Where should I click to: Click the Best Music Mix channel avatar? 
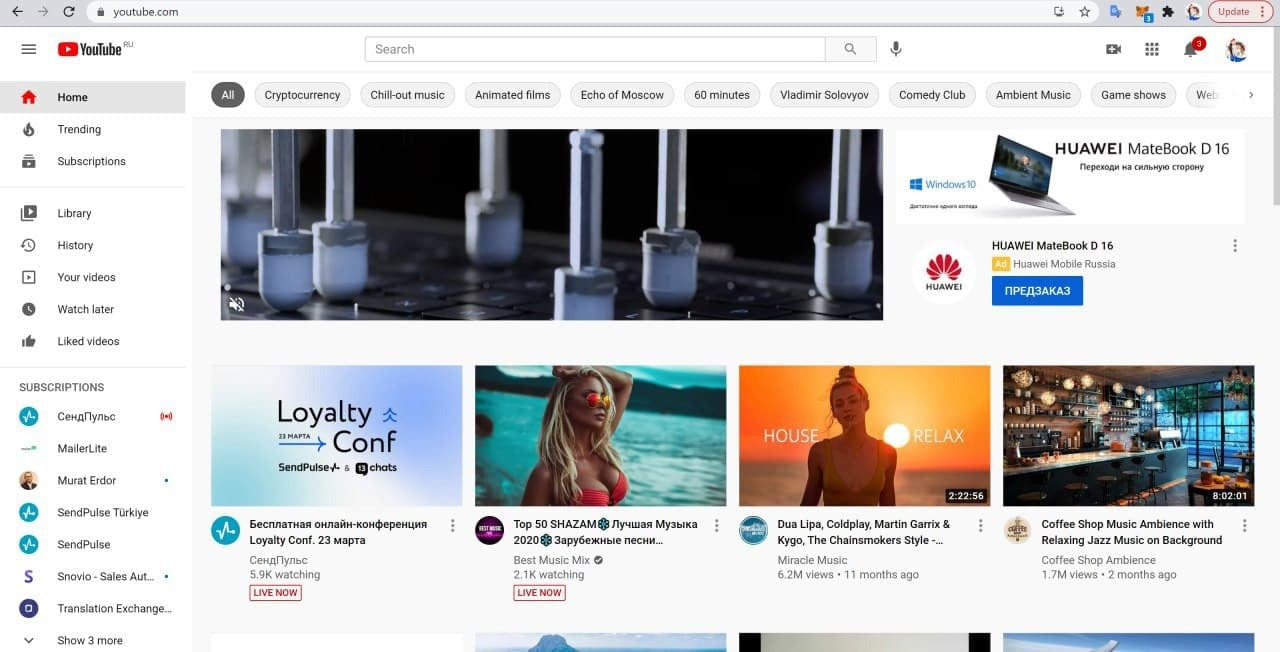pyautogui.click(x=489, y=530)
